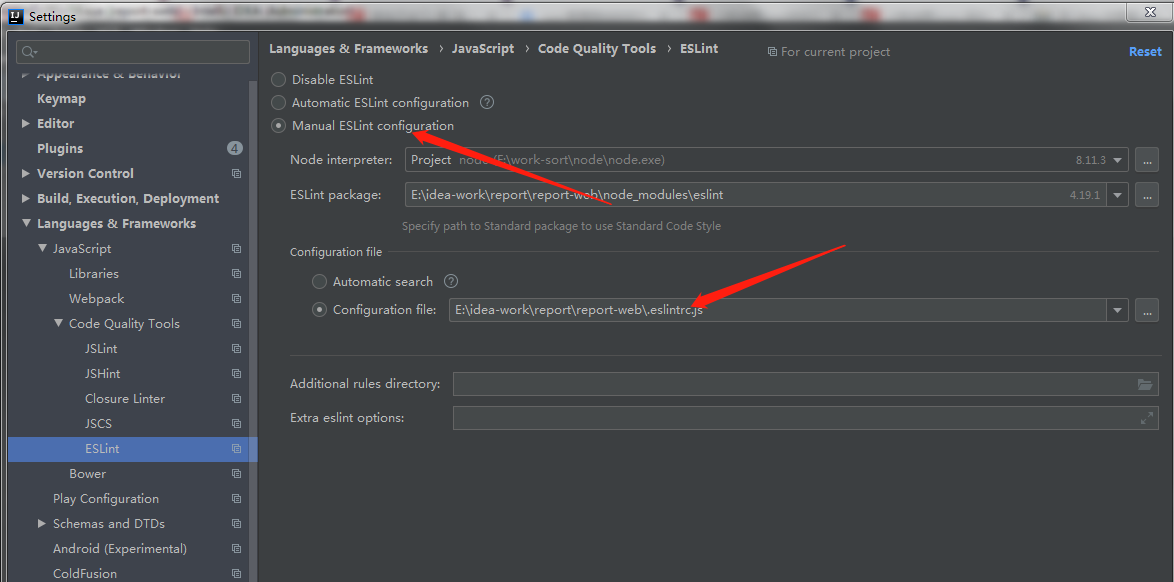1174x582 pixels.
Task: Click the Reset link
Action: click(1144, 51)
